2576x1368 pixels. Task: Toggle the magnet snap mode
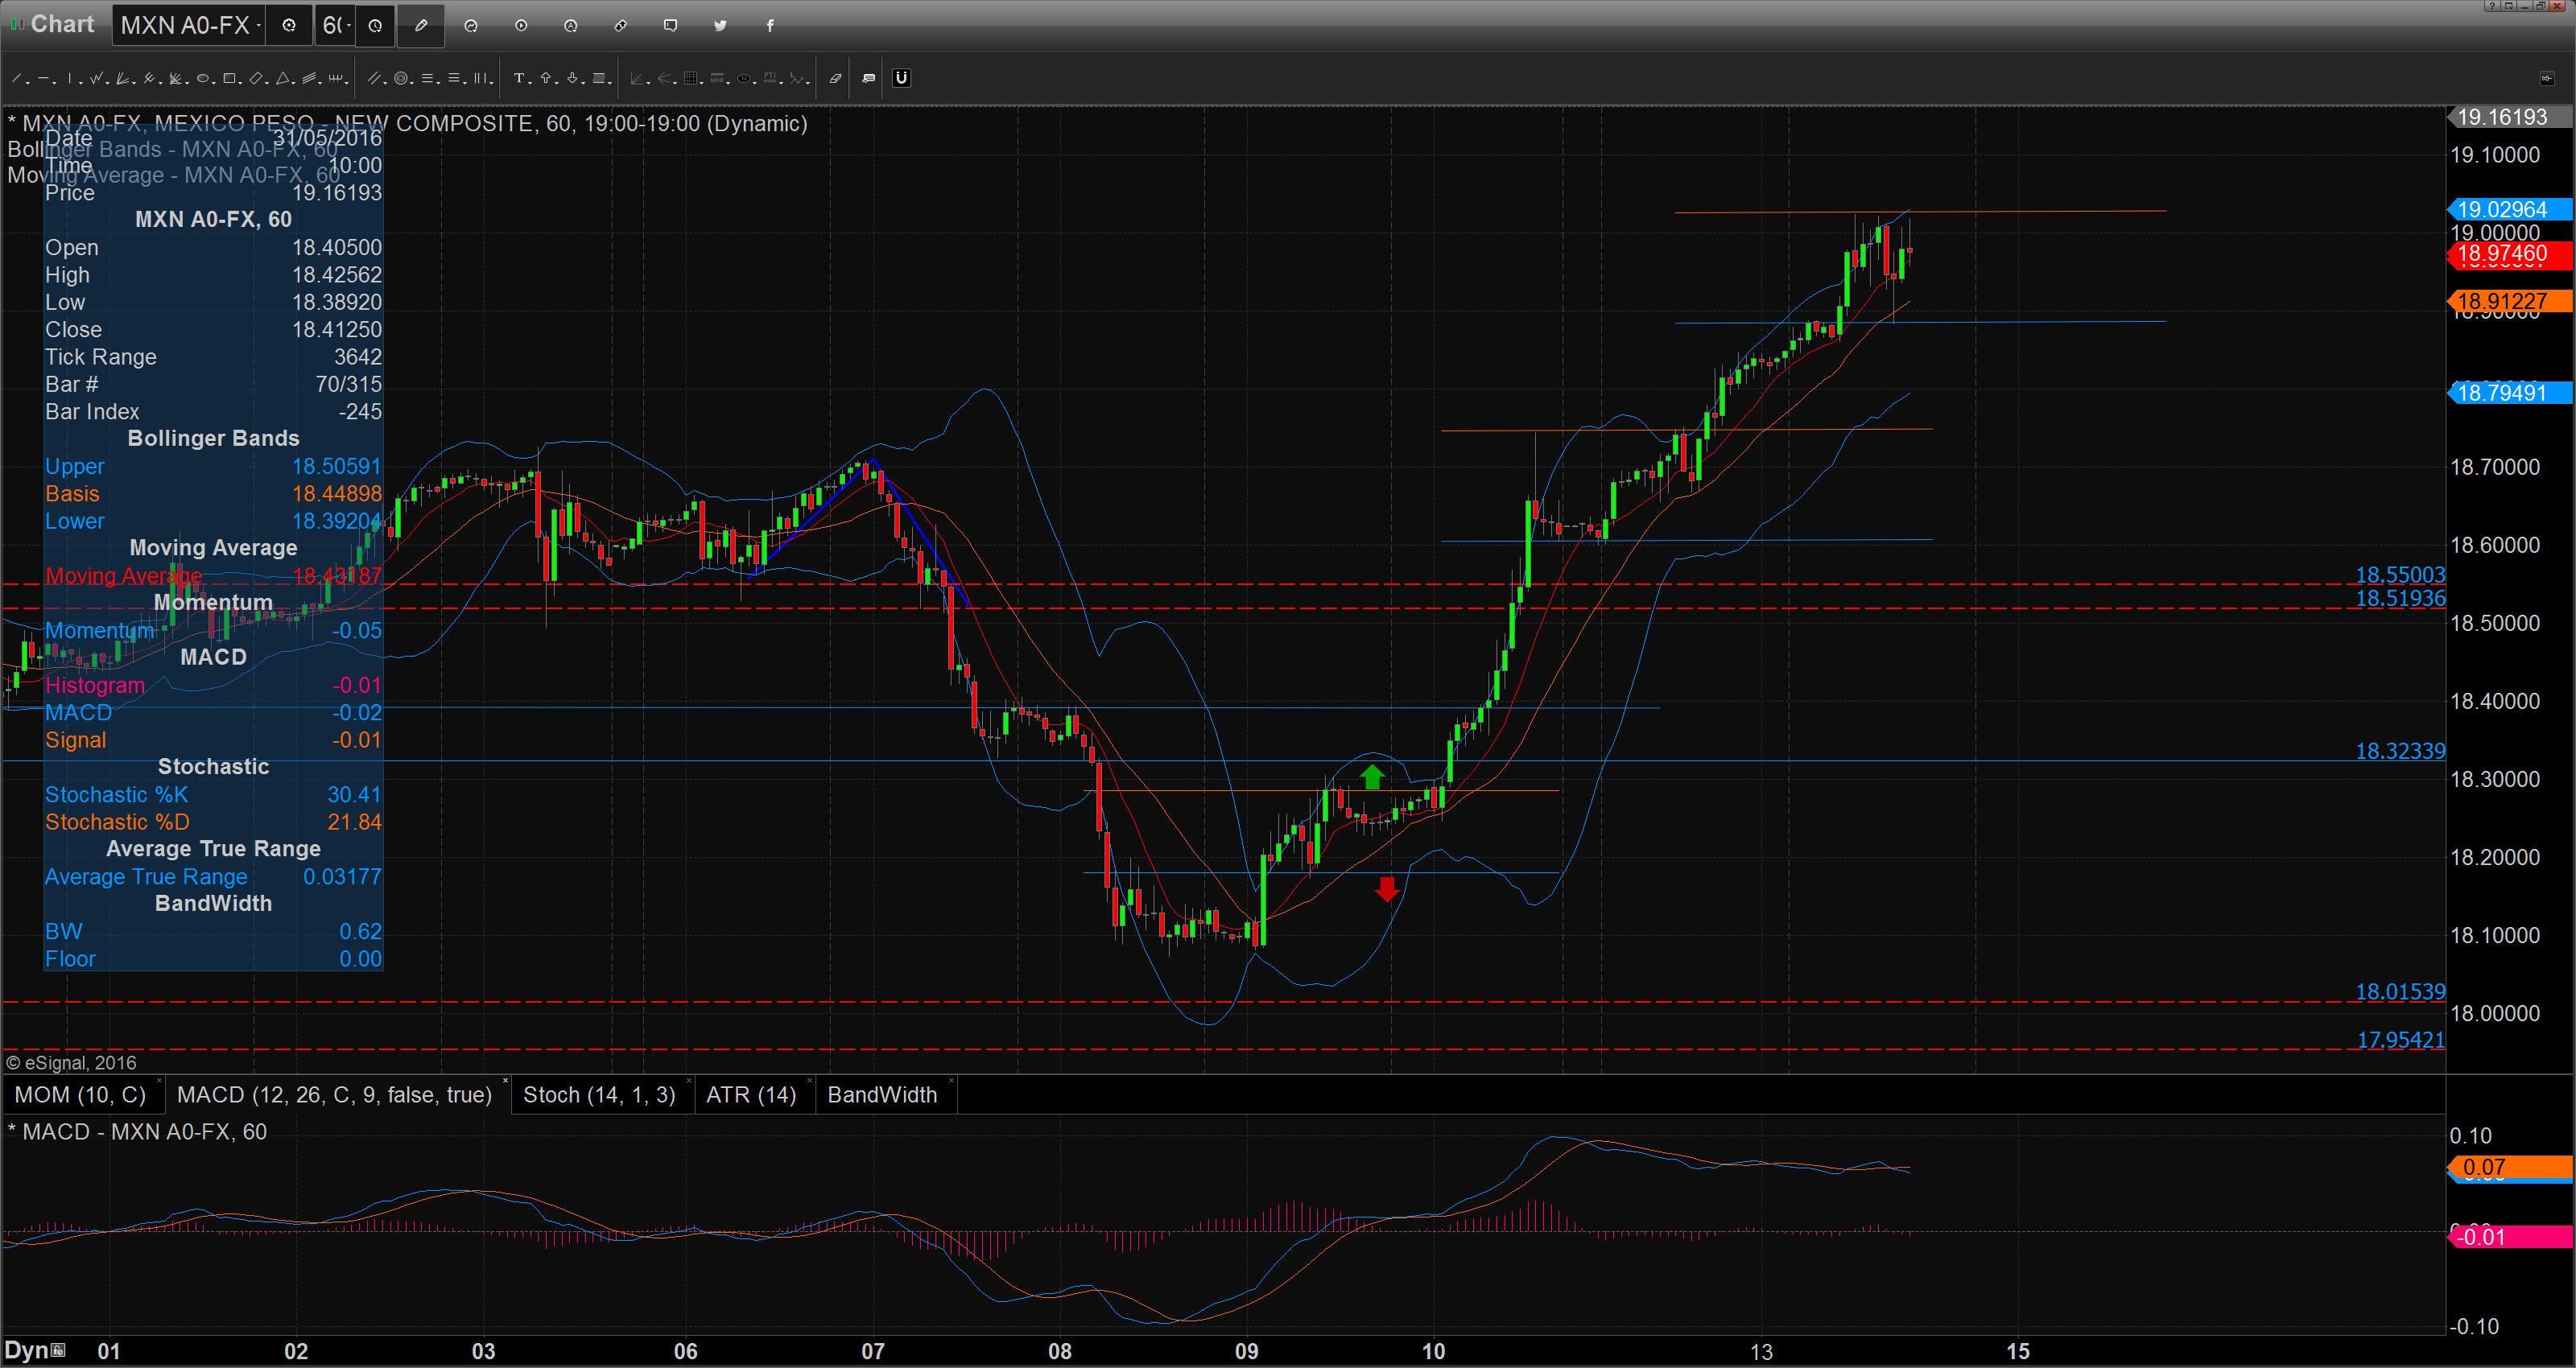(x=902, y=78)
